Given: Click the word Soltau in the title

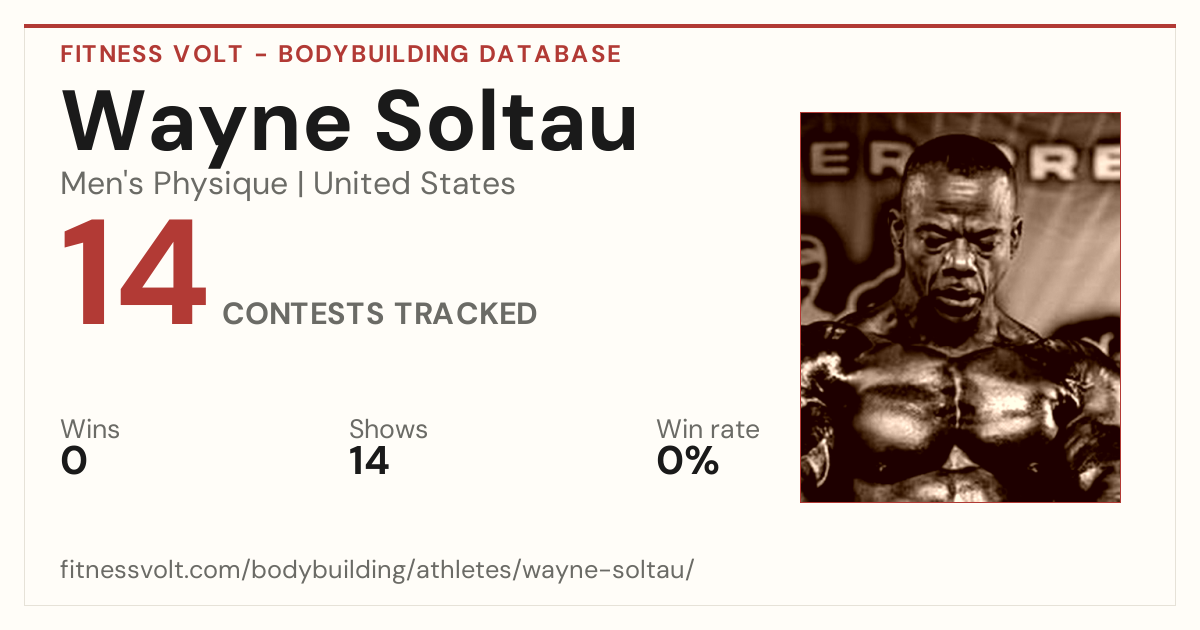Looking at the screenshot, I should (x=506, y=122).
